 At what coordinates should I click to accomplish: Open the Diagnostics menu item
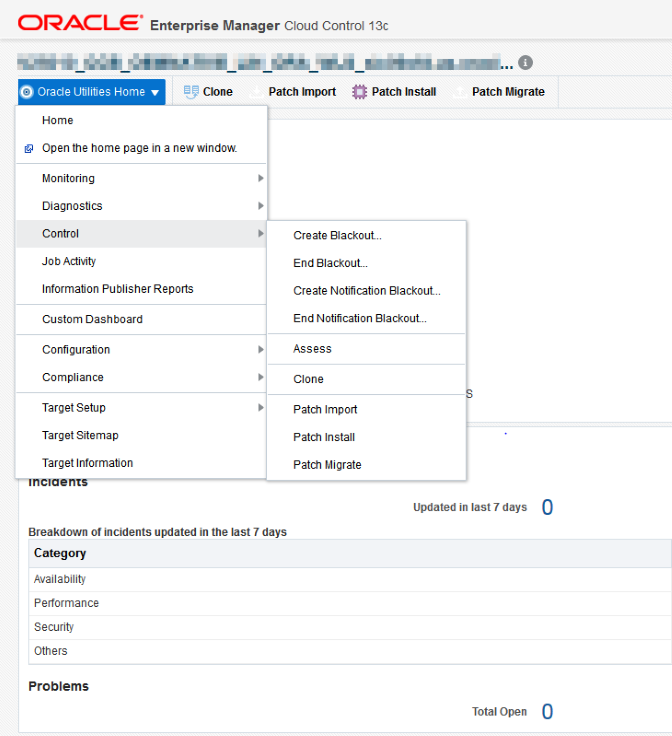point(141,206)
